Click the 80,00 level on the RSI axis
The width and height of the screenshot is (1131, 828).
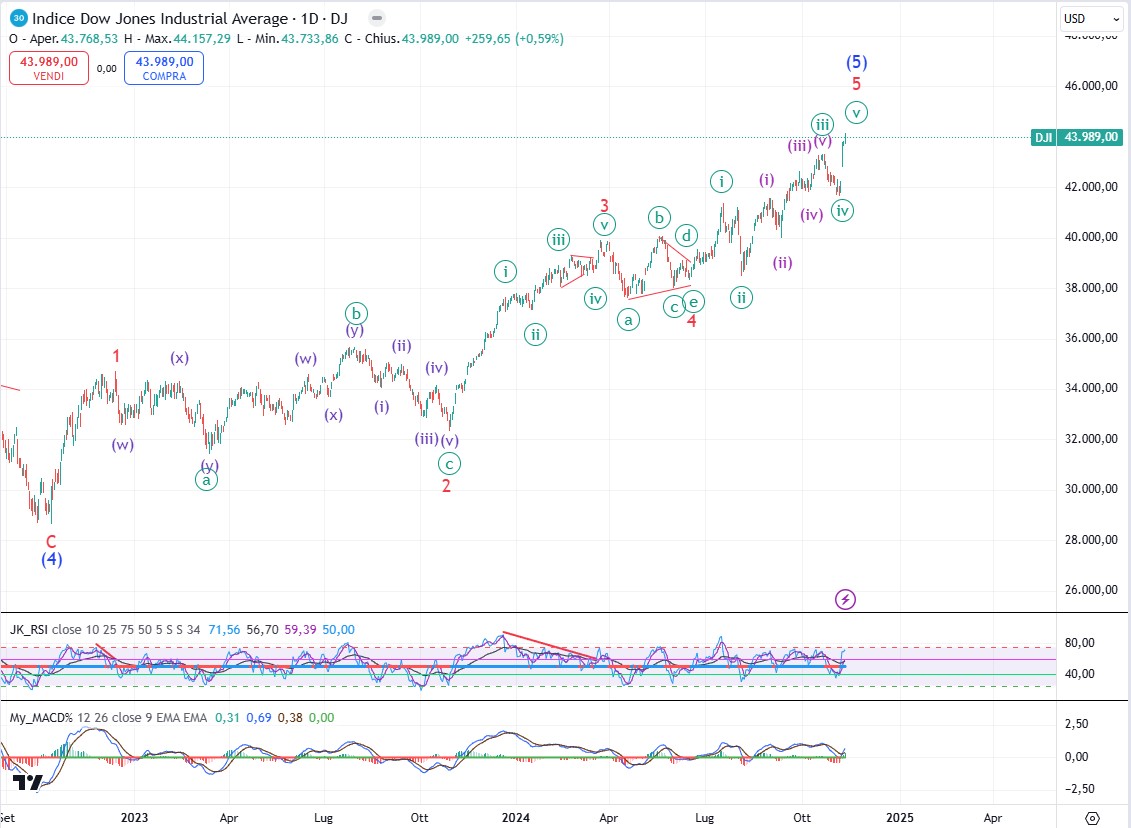point(1080,643)
